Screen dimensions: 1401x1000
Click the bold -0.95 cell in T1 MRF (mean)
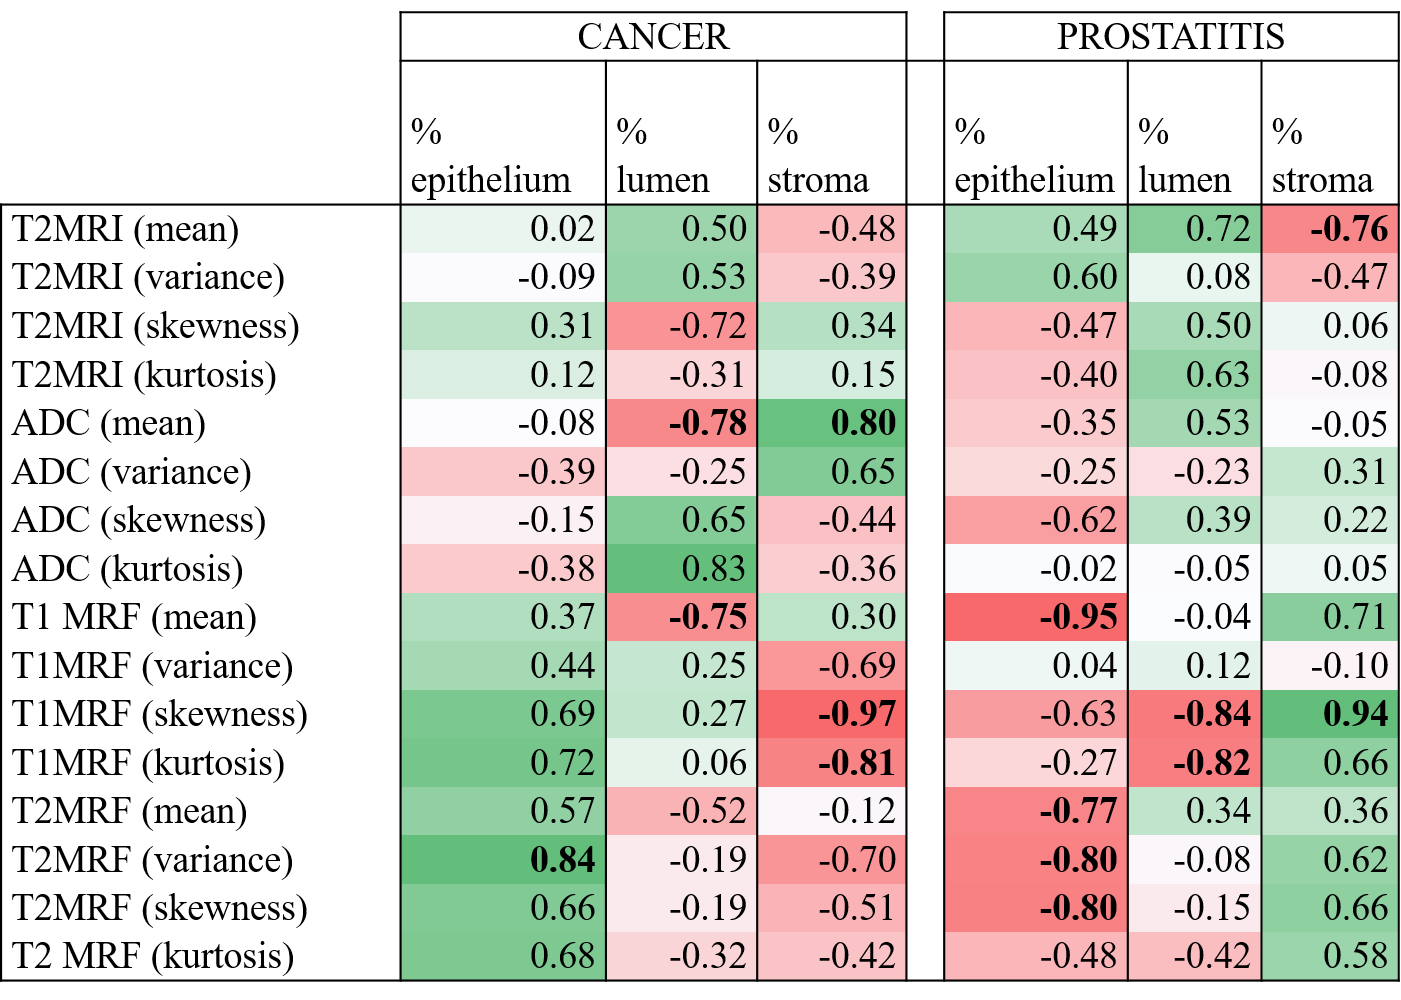point(1078,617)
